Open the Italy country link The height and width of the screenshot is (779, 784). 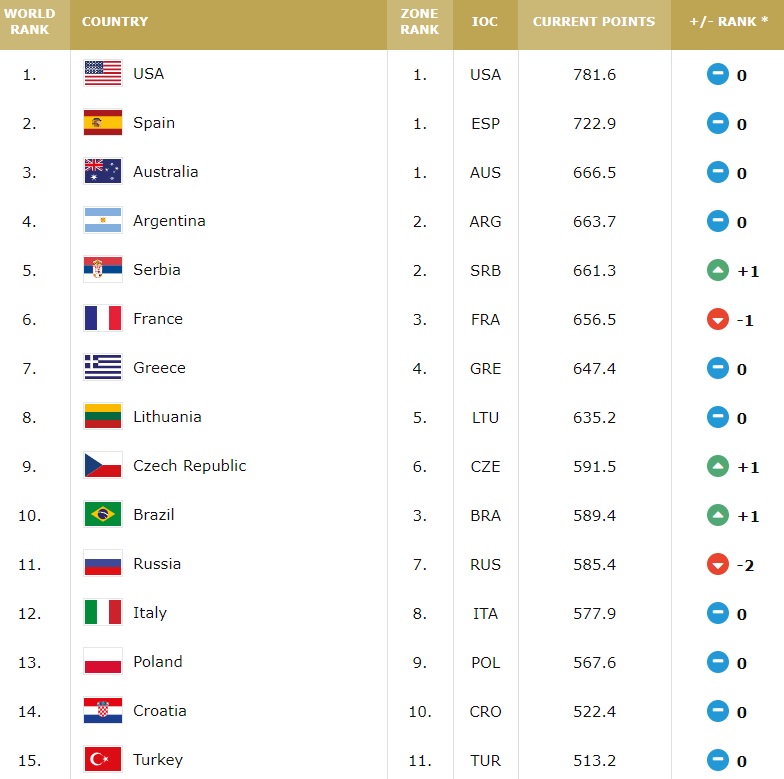[150, 613]
